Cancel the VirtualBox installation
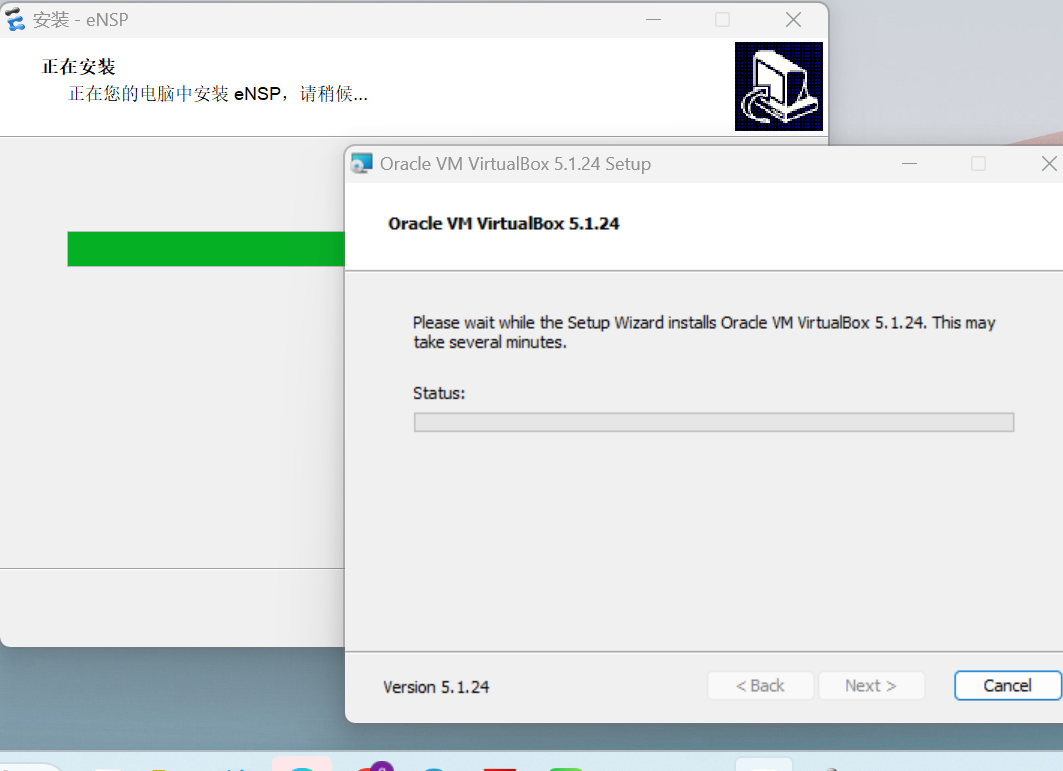This screenshot has height=771, width=1063. [x=1007, y=685]
